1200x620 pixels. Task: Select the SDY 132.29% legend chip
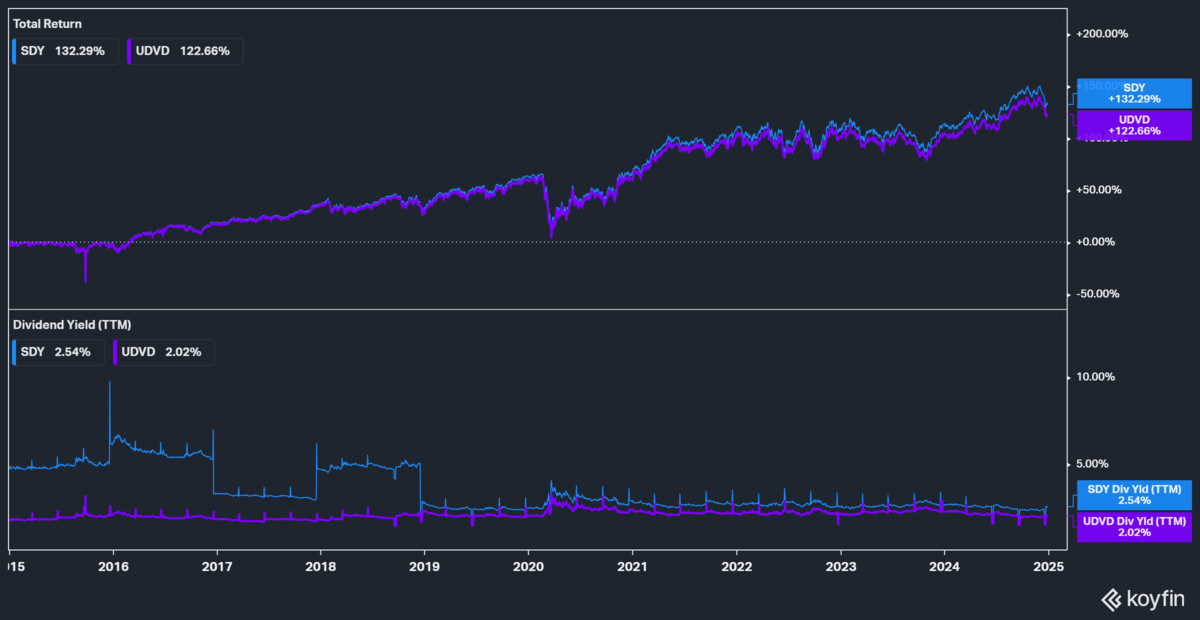65,51
